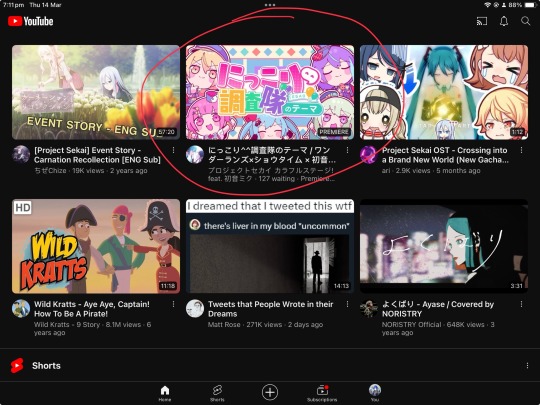Open more options for Tweets in Dreams video
The height and width of the screenshot is (405, 540).
347,304
